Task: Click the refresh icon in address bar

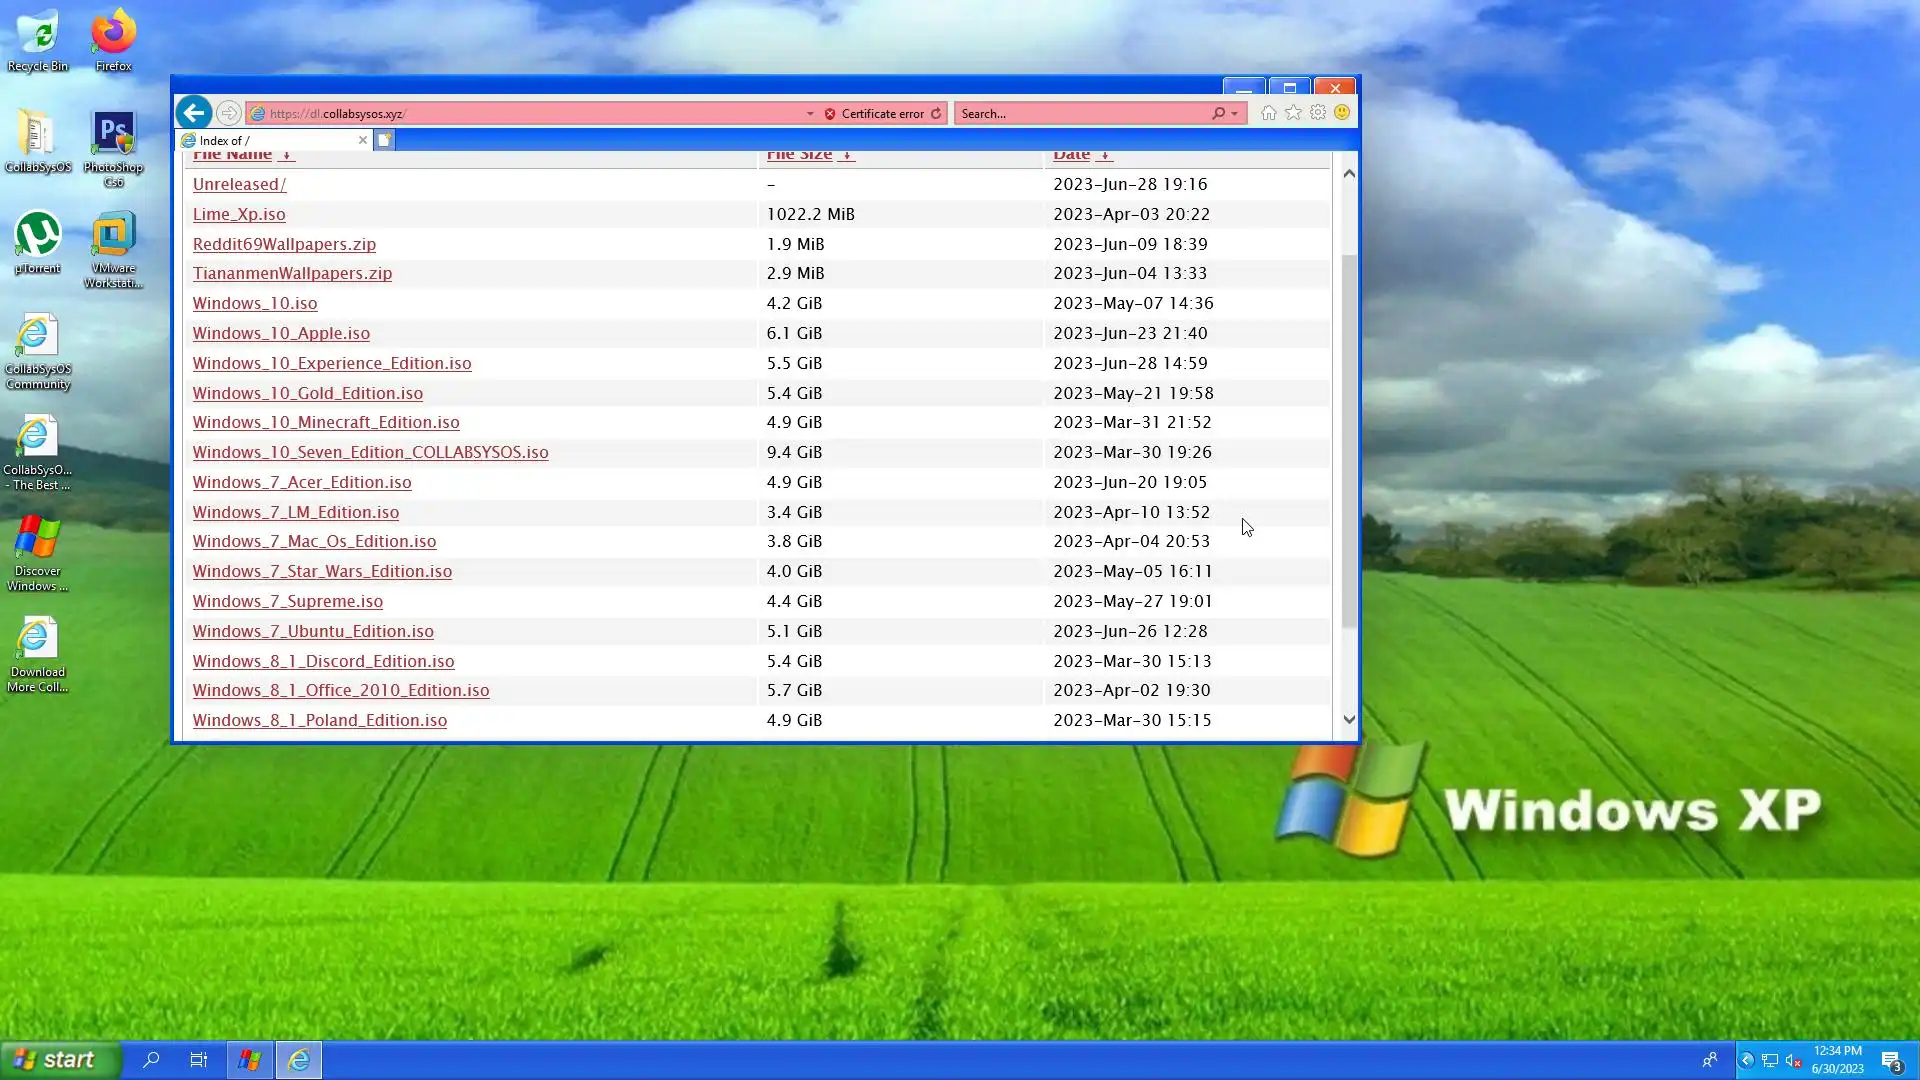Action: 936,114
